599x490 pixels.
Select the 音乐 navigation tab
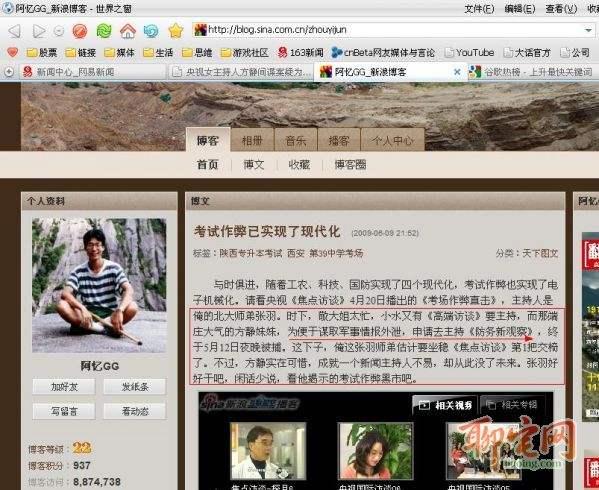[x=296, y=140]
